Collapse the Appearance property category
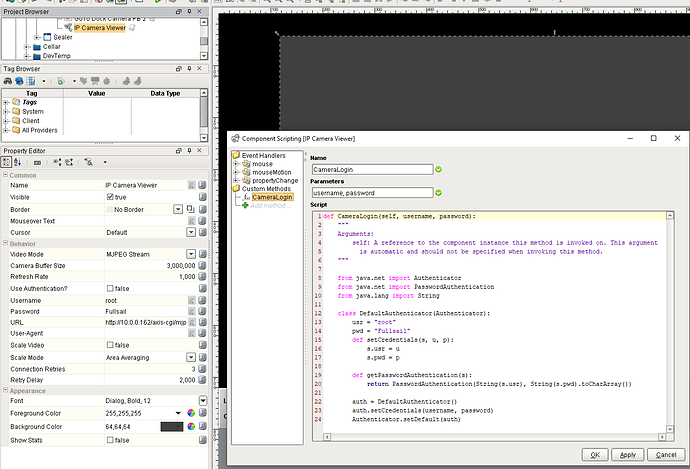 (x=6, y=390)
